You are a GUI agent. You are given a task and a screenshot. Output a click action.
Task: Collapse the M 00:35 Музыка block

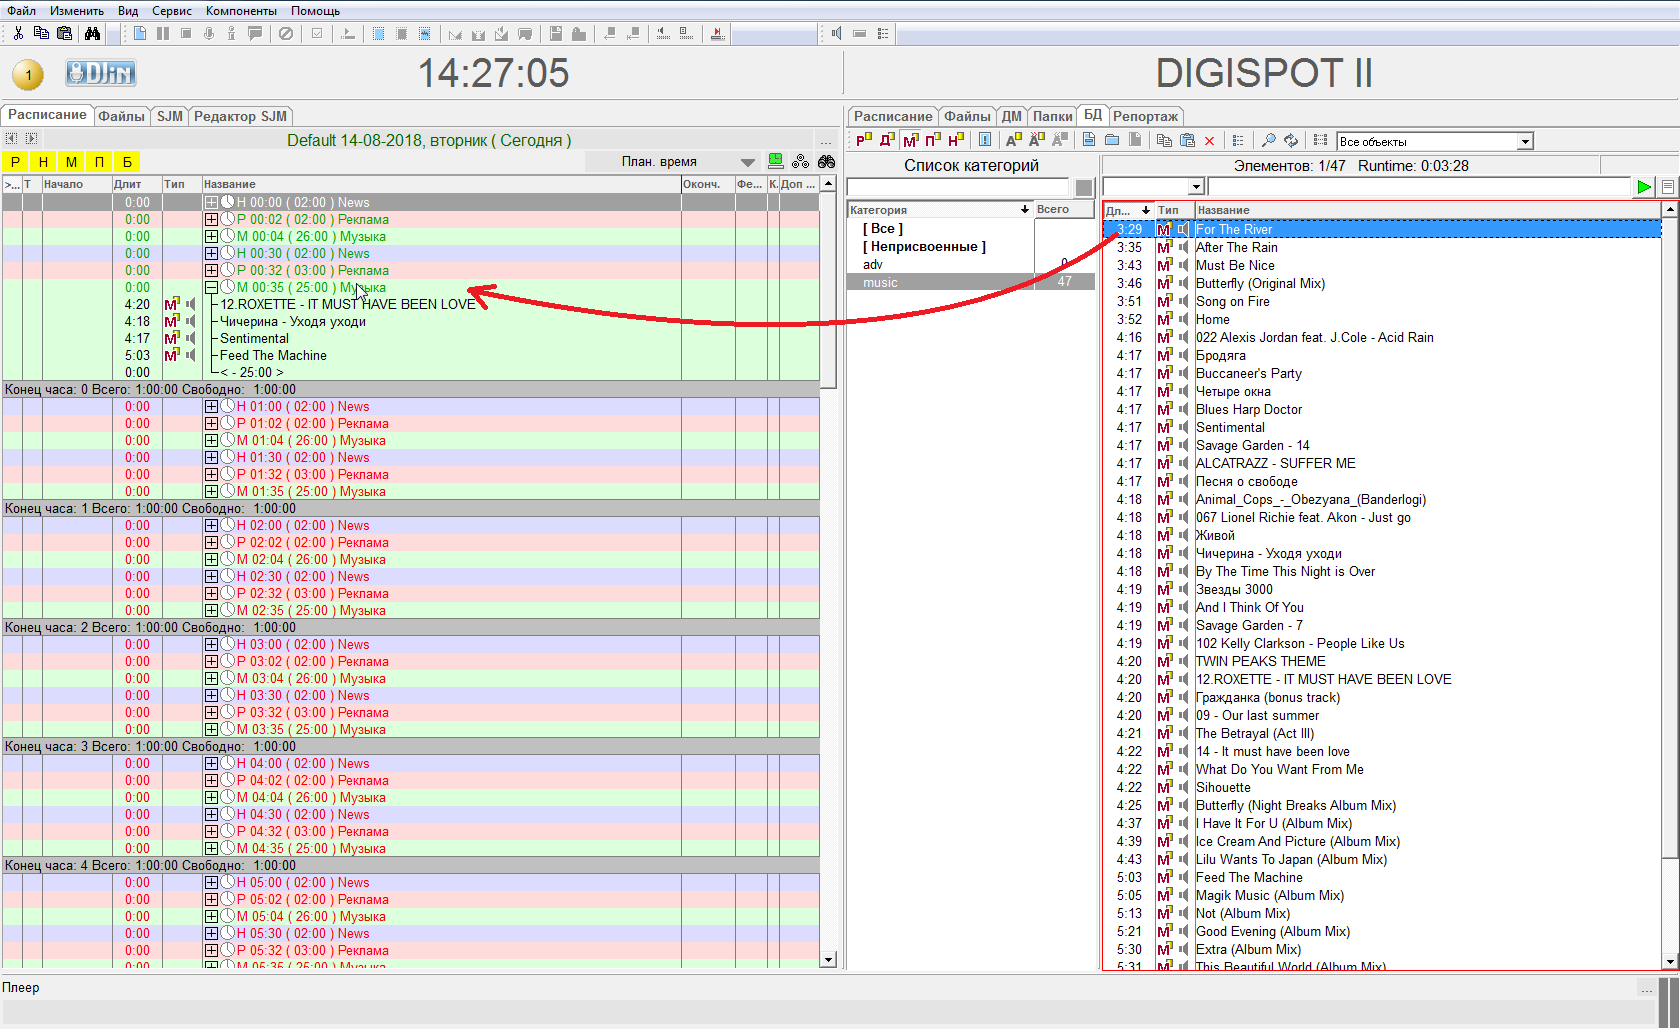pos(211,288)
